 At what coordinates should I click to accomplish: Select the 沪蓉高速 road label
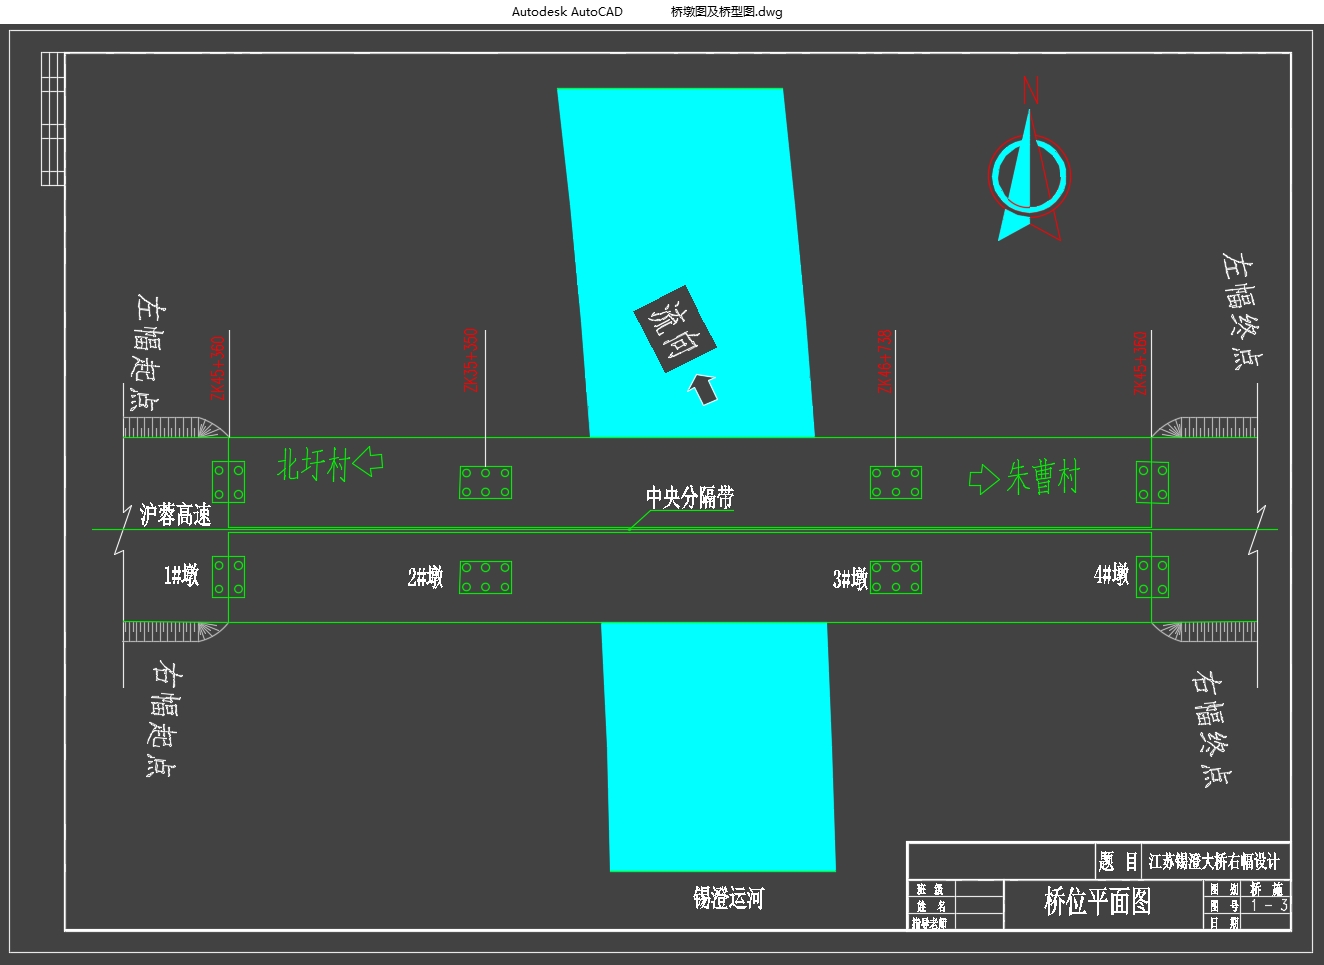pyautogui.click(x=175, y=515)
